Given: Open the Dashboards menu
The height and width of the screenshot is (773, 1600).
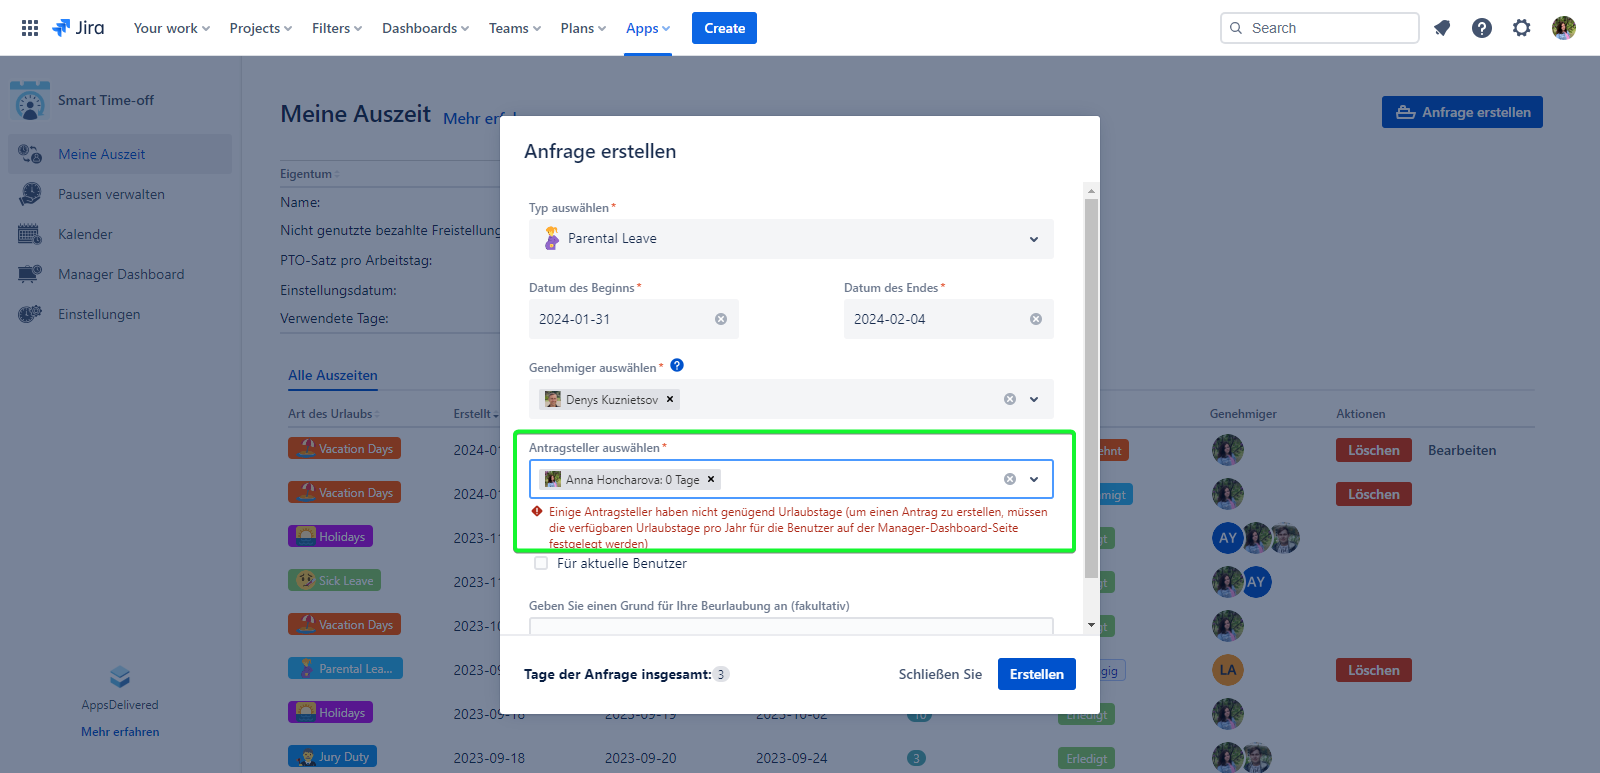Looking at the screenshot, I should (425, 28).
